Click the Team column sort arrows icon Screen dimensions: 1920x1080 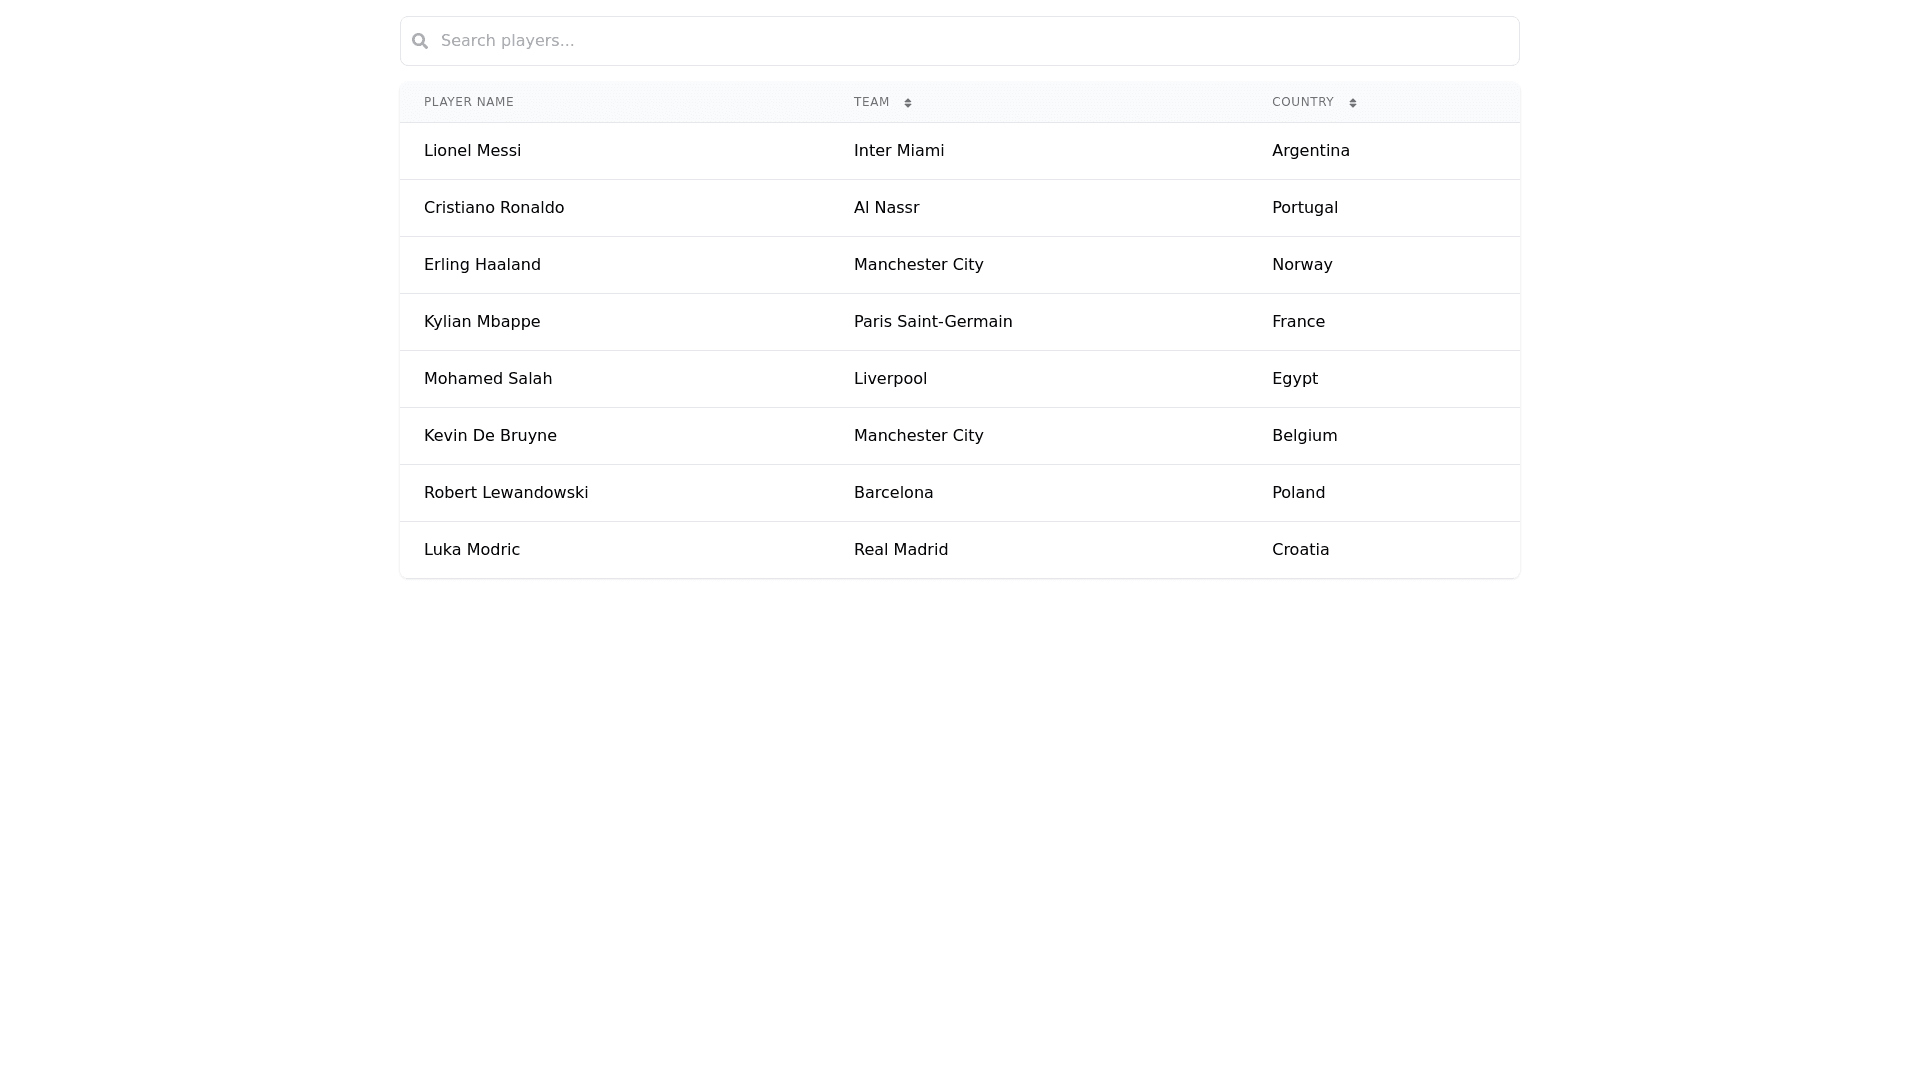pos(908,103)
